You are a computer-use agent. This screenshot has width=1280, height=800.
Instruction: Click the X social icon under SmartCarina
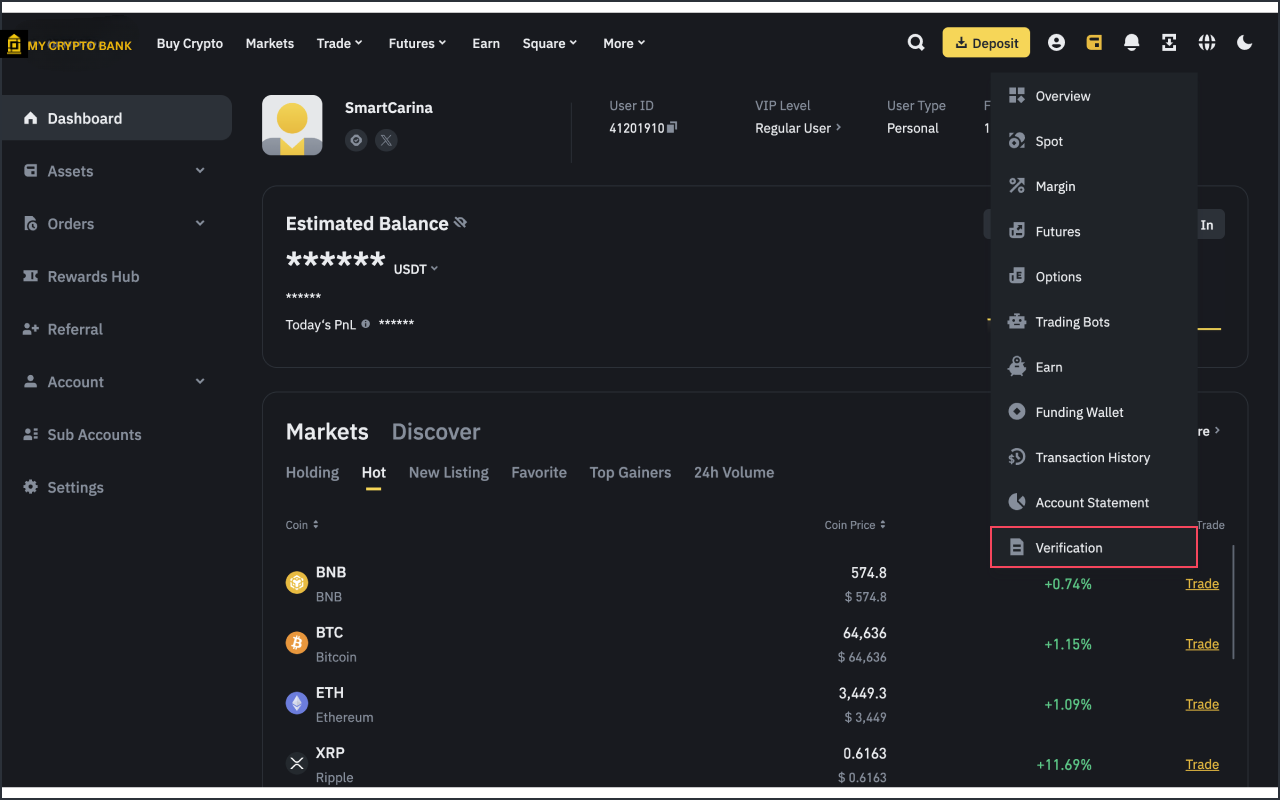386,141
